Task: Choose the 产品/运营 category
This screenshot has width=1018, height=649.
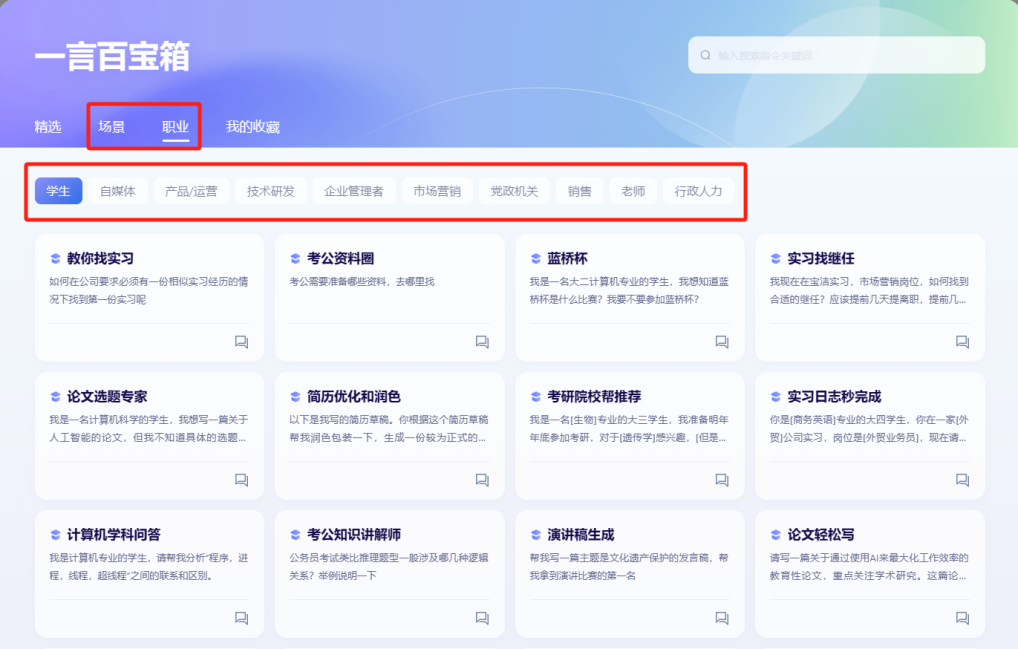Action: click(x=191, y=191)
